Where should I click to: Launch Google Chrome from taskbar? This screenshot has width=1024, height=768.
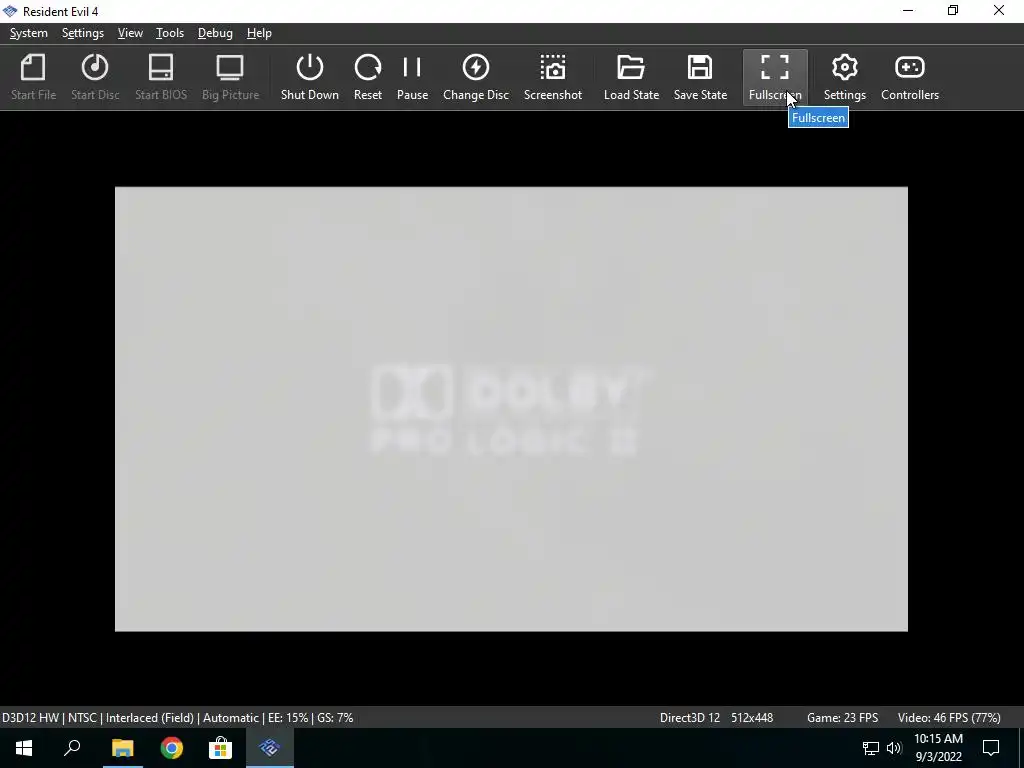point(172,748)
